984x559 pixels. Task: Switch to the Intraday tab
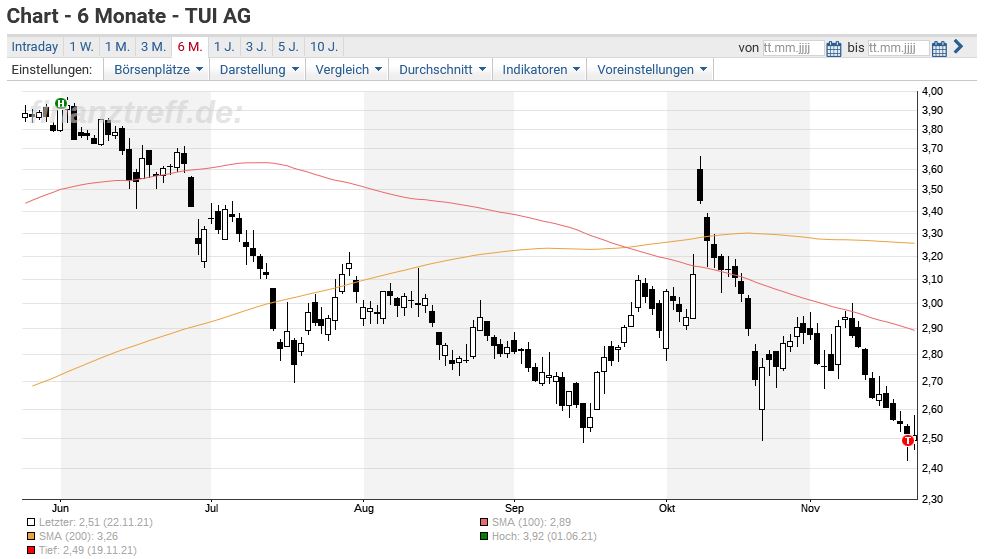35,46
